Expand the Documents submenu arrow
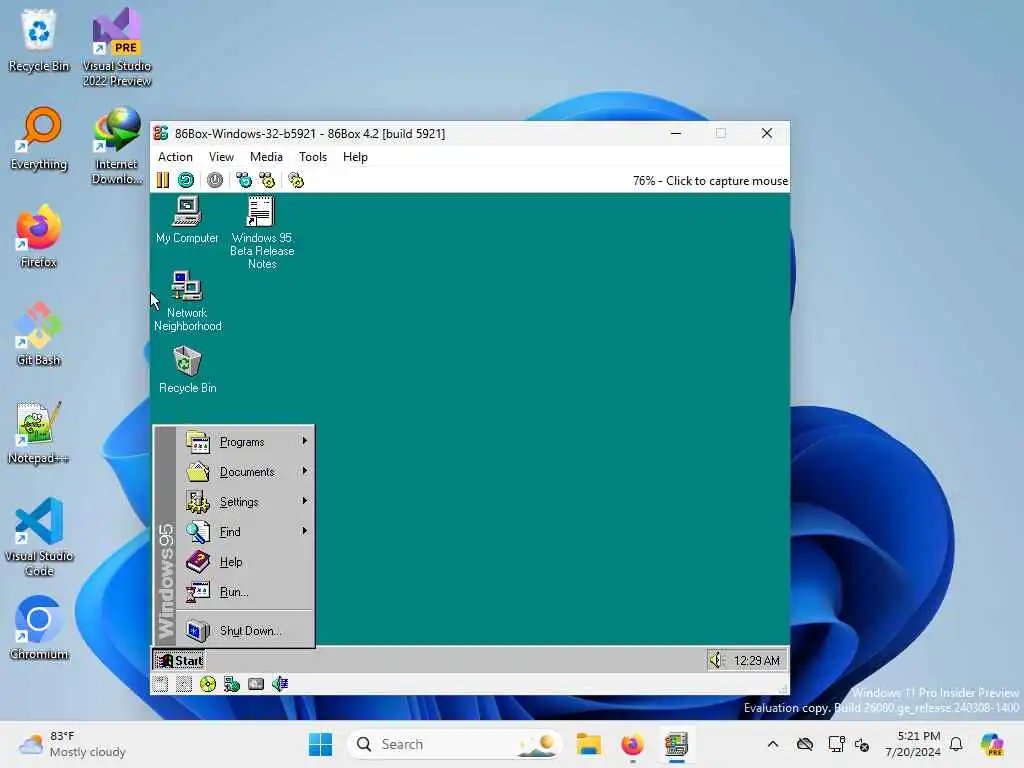The width and height of the screenshot is (1024, 768). pos(304,472)
